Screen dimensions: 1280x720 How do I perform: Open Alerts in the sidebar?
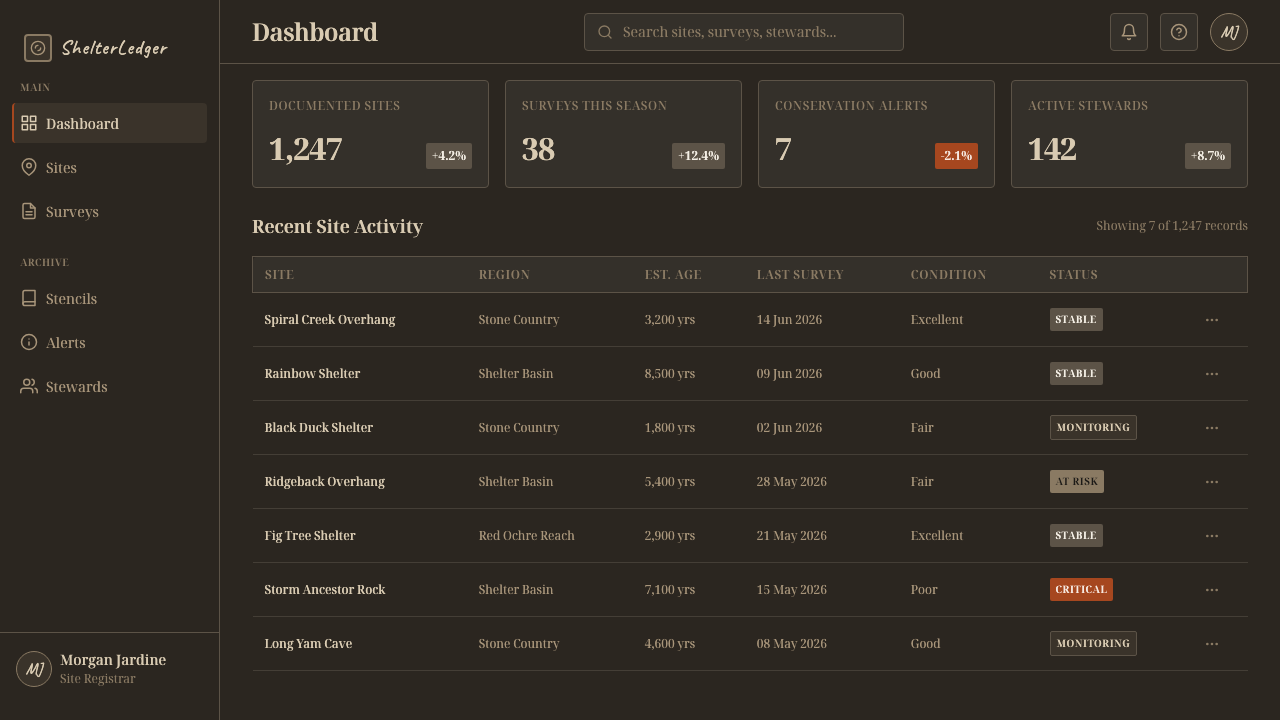tap(109, 342)
